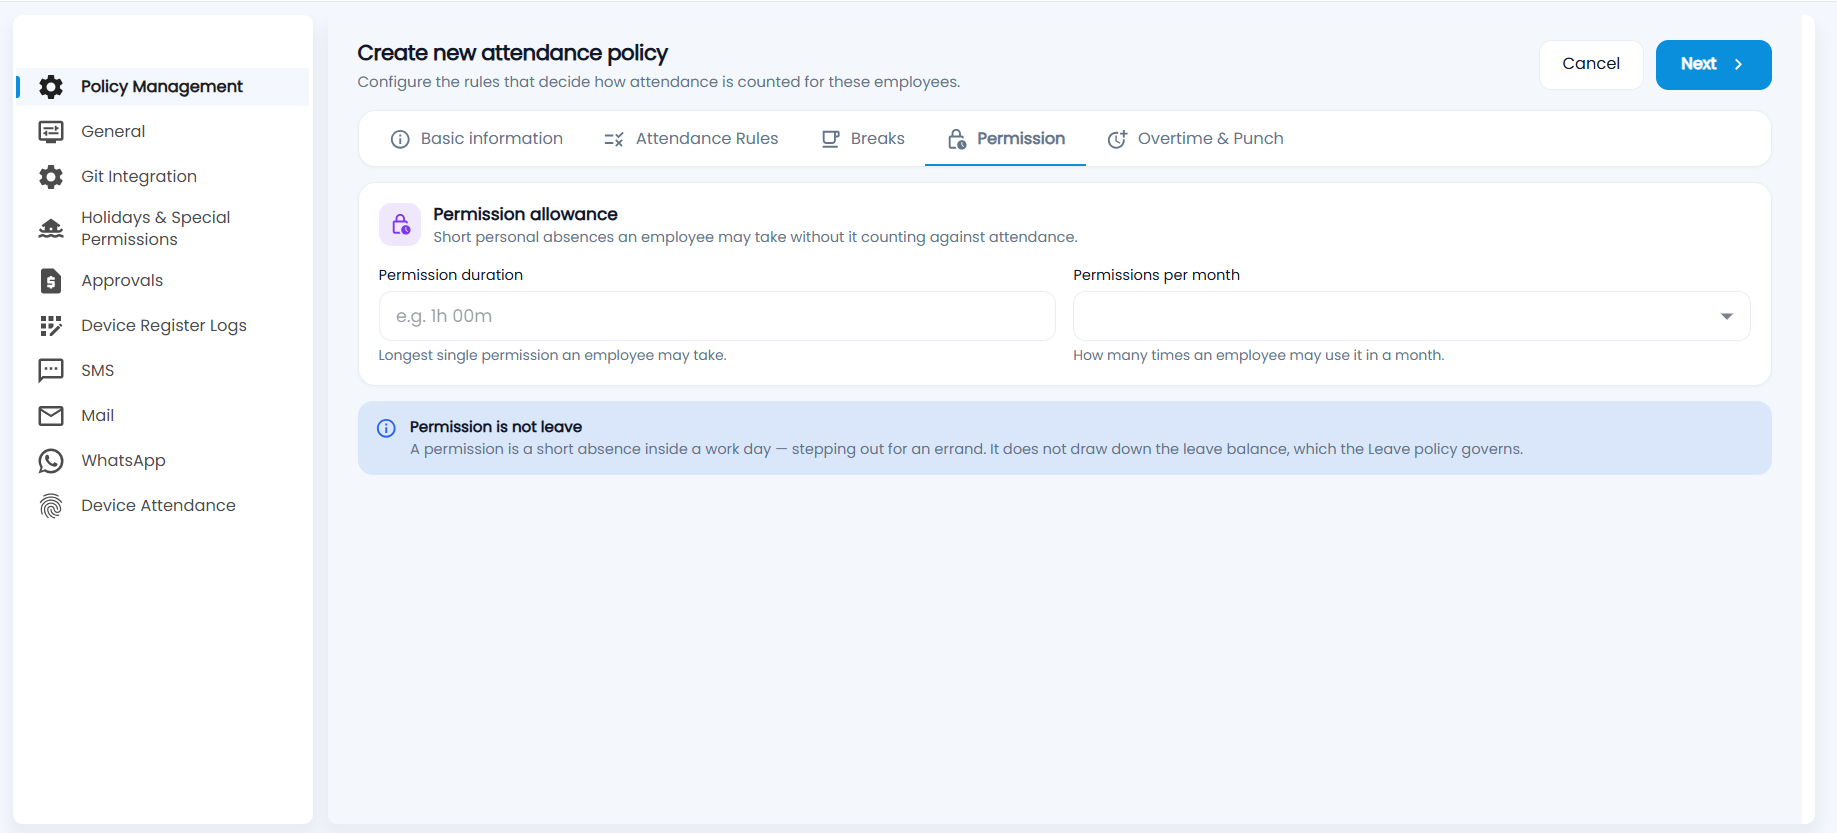The image size is (1837, 833).
Task: Open the Breaks tab
Action: [x=863, y=139]
